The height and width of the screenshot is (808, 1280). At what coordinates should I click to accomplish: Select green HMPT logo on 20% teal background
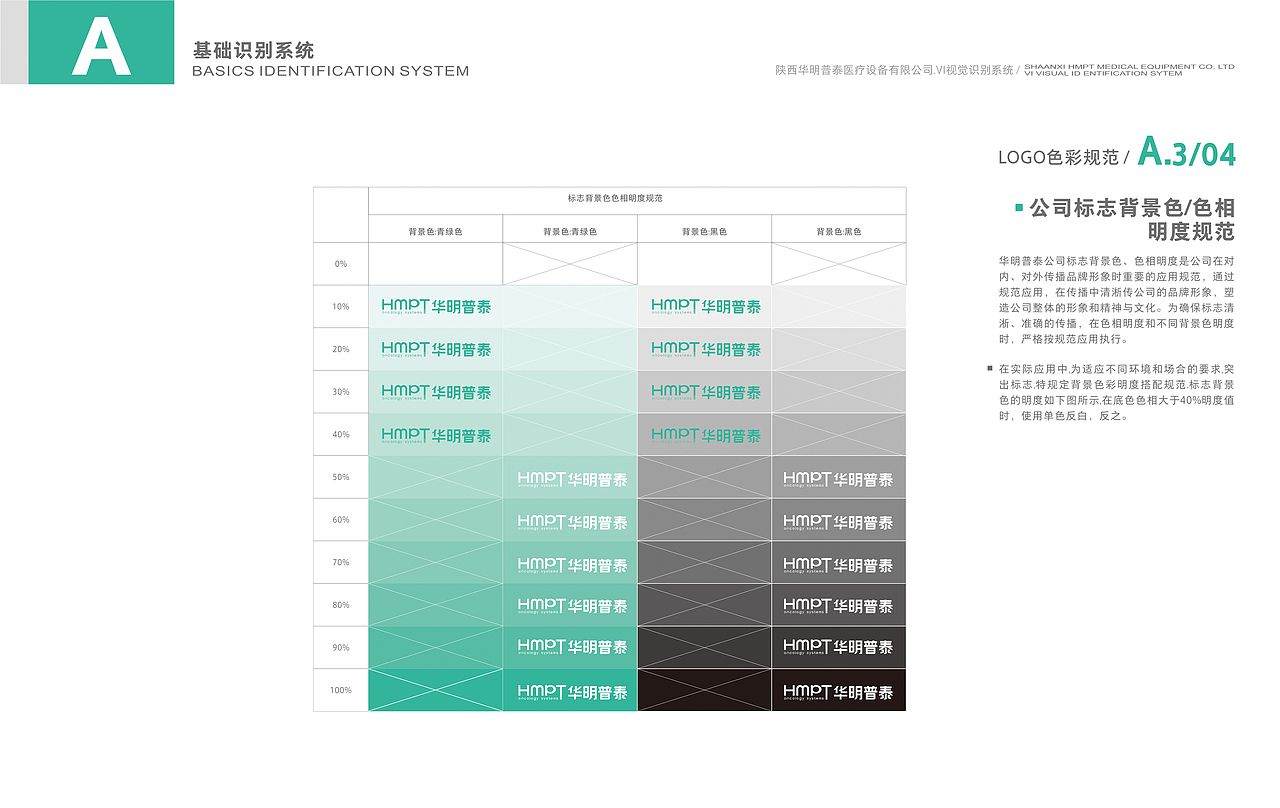[x=436, y=349]
